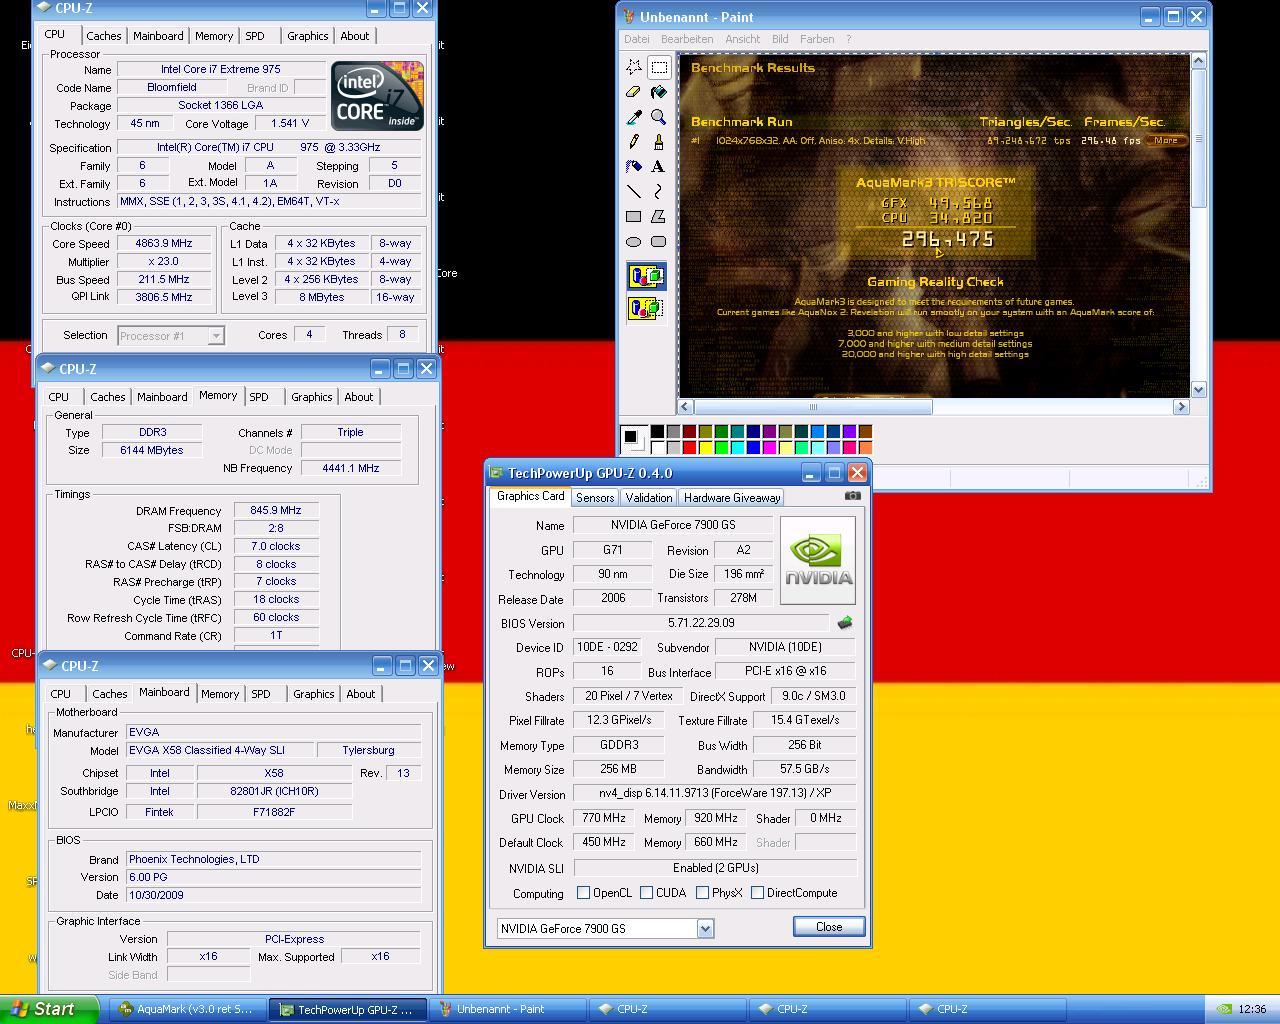Click the Close button in GPU-Z
This screenshot has height=1024, width=1280.
pyautogui.click(x=829, y=927)
